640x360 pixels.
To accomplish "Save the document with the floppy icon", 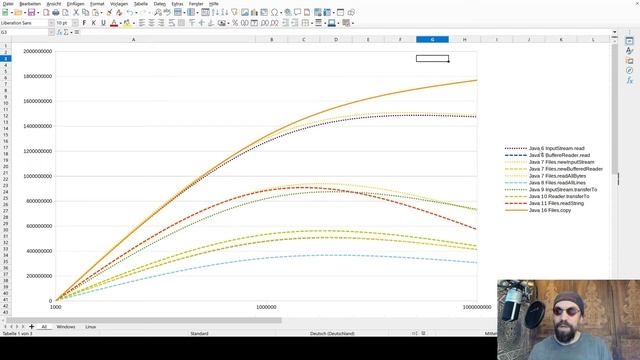I will [x=31, y=13].
